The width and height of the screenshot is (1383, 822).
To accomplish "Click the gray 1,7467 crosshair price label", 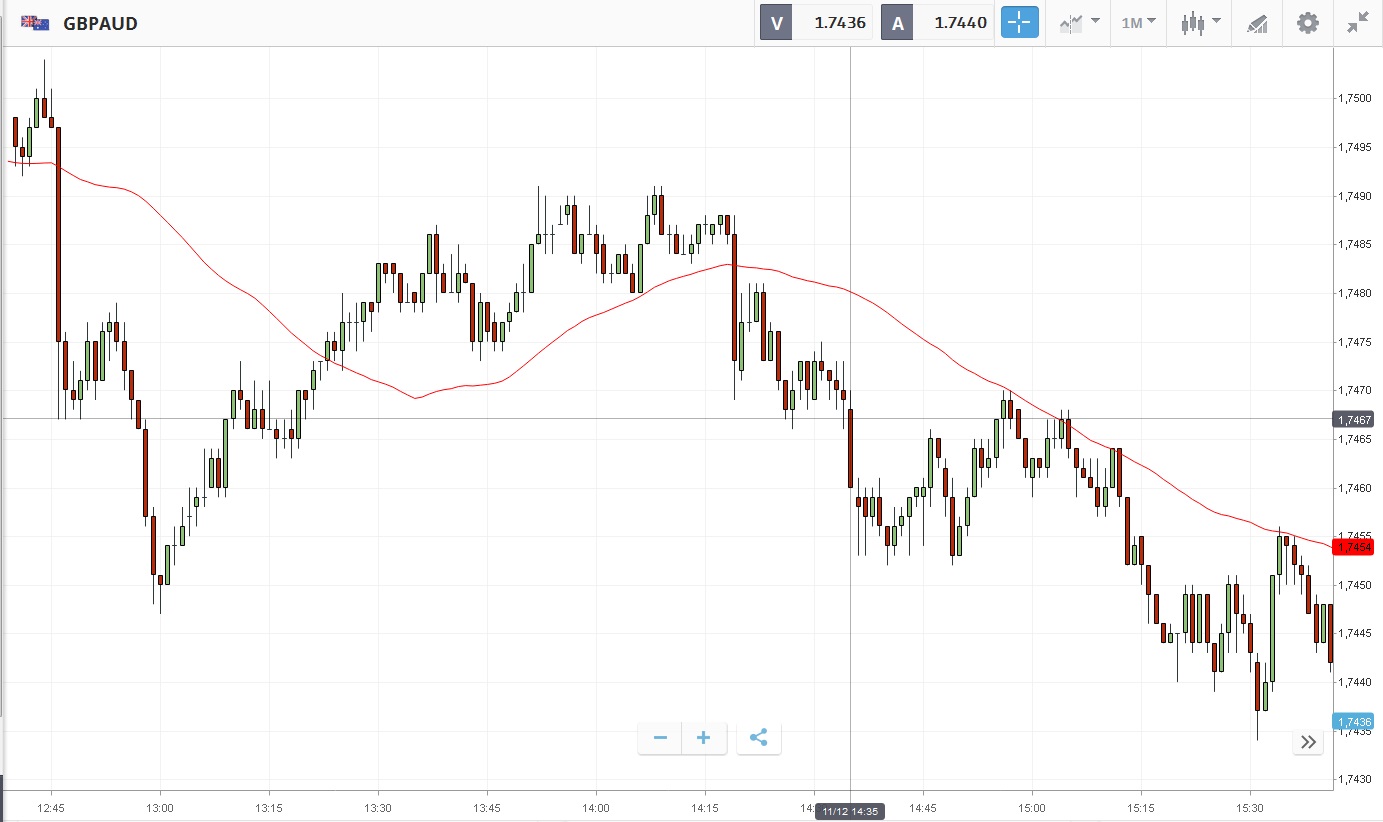I will point(1354,420).
